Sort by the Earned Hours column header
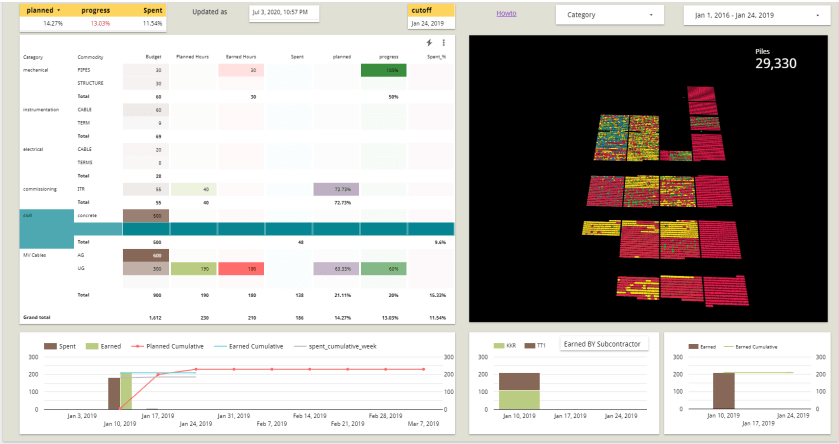The height and width of the screenshot is (444, 839). point(241,57)
